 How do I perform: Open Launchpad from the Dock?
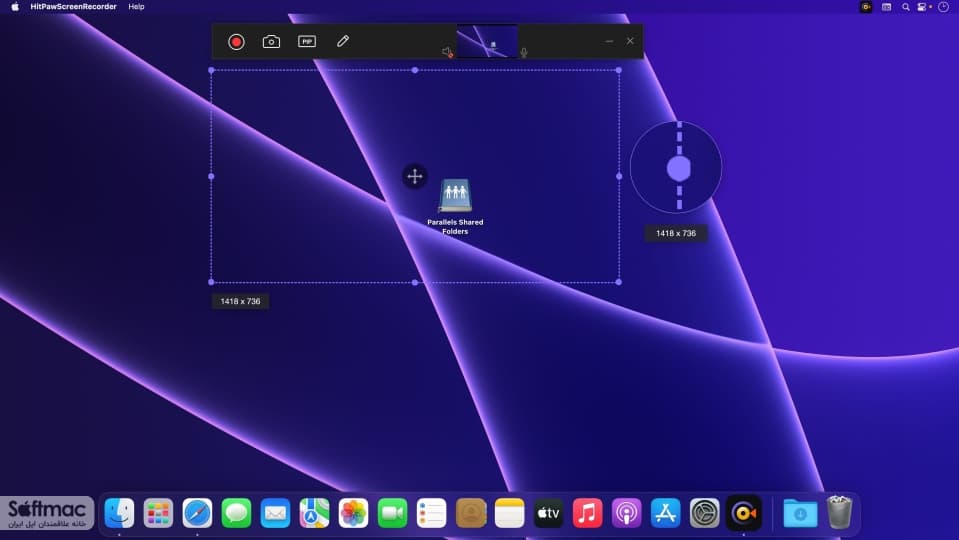point(158,512)
